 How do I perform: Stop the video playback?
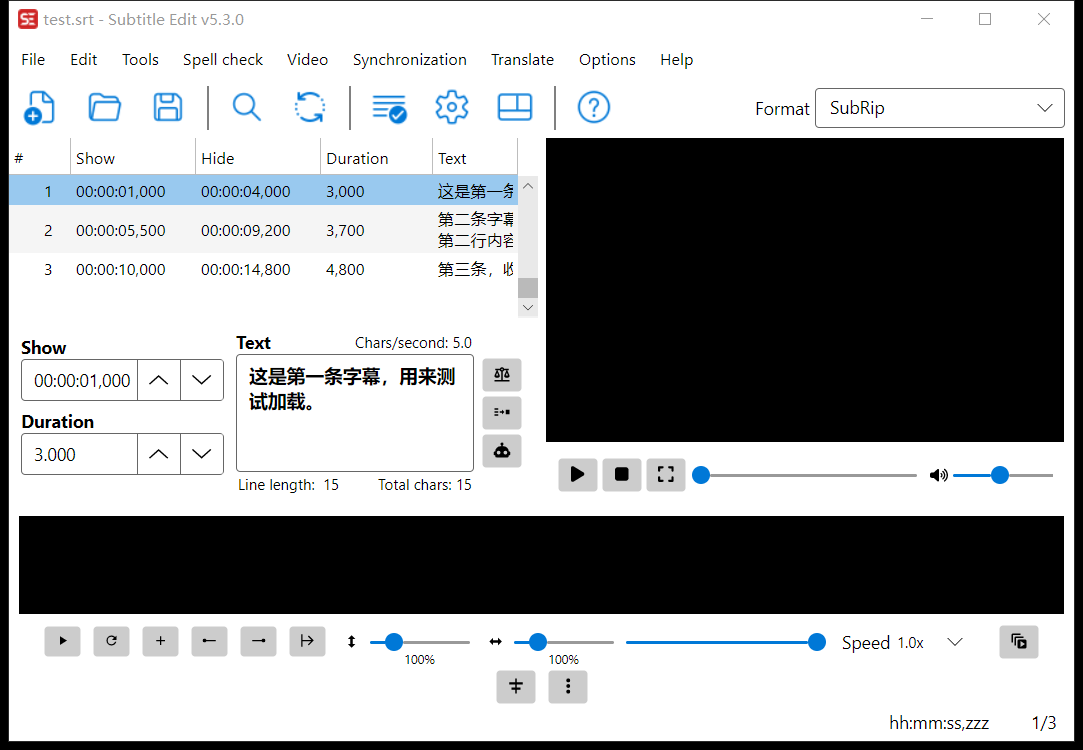[x=622, y=474]
